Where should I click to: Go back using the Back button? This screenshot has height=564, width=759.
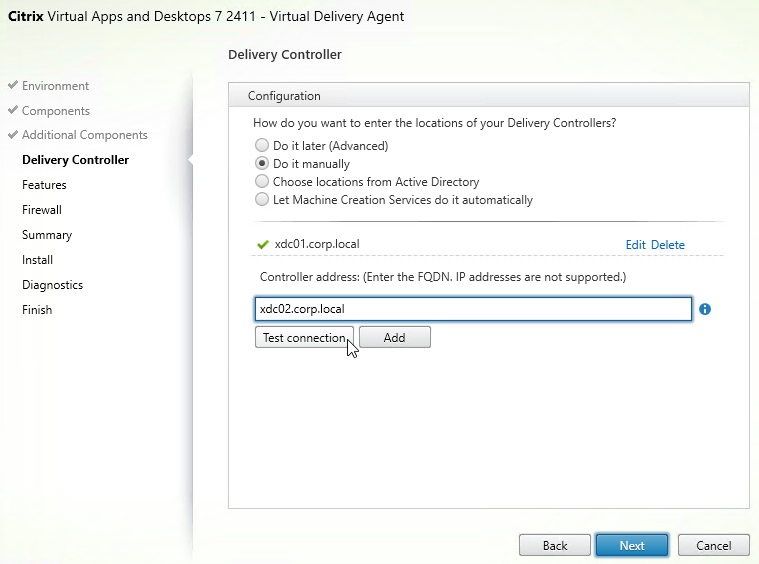point(555,546)
